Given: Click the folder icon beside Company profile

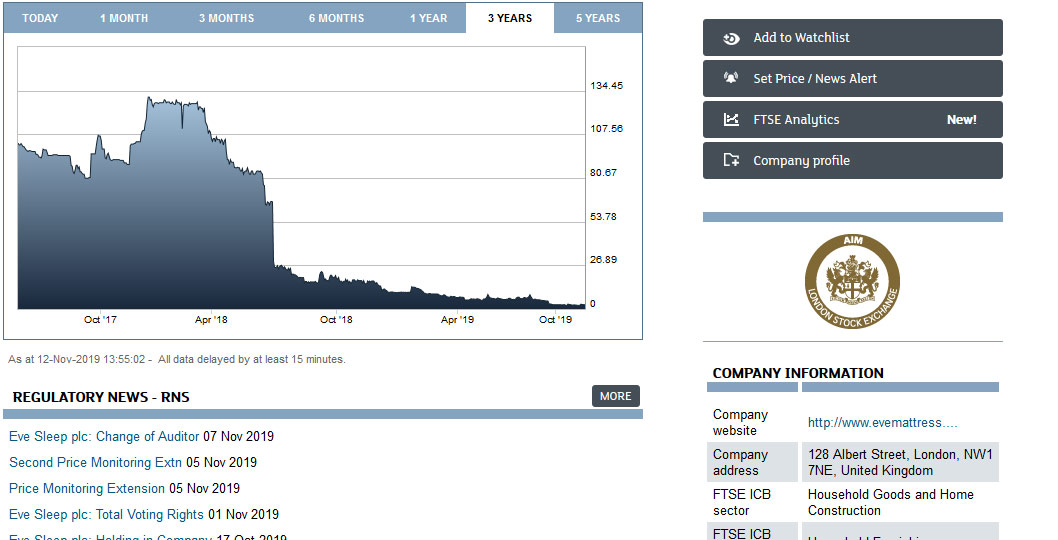Looking at the screenshot, I should (731, 160).
